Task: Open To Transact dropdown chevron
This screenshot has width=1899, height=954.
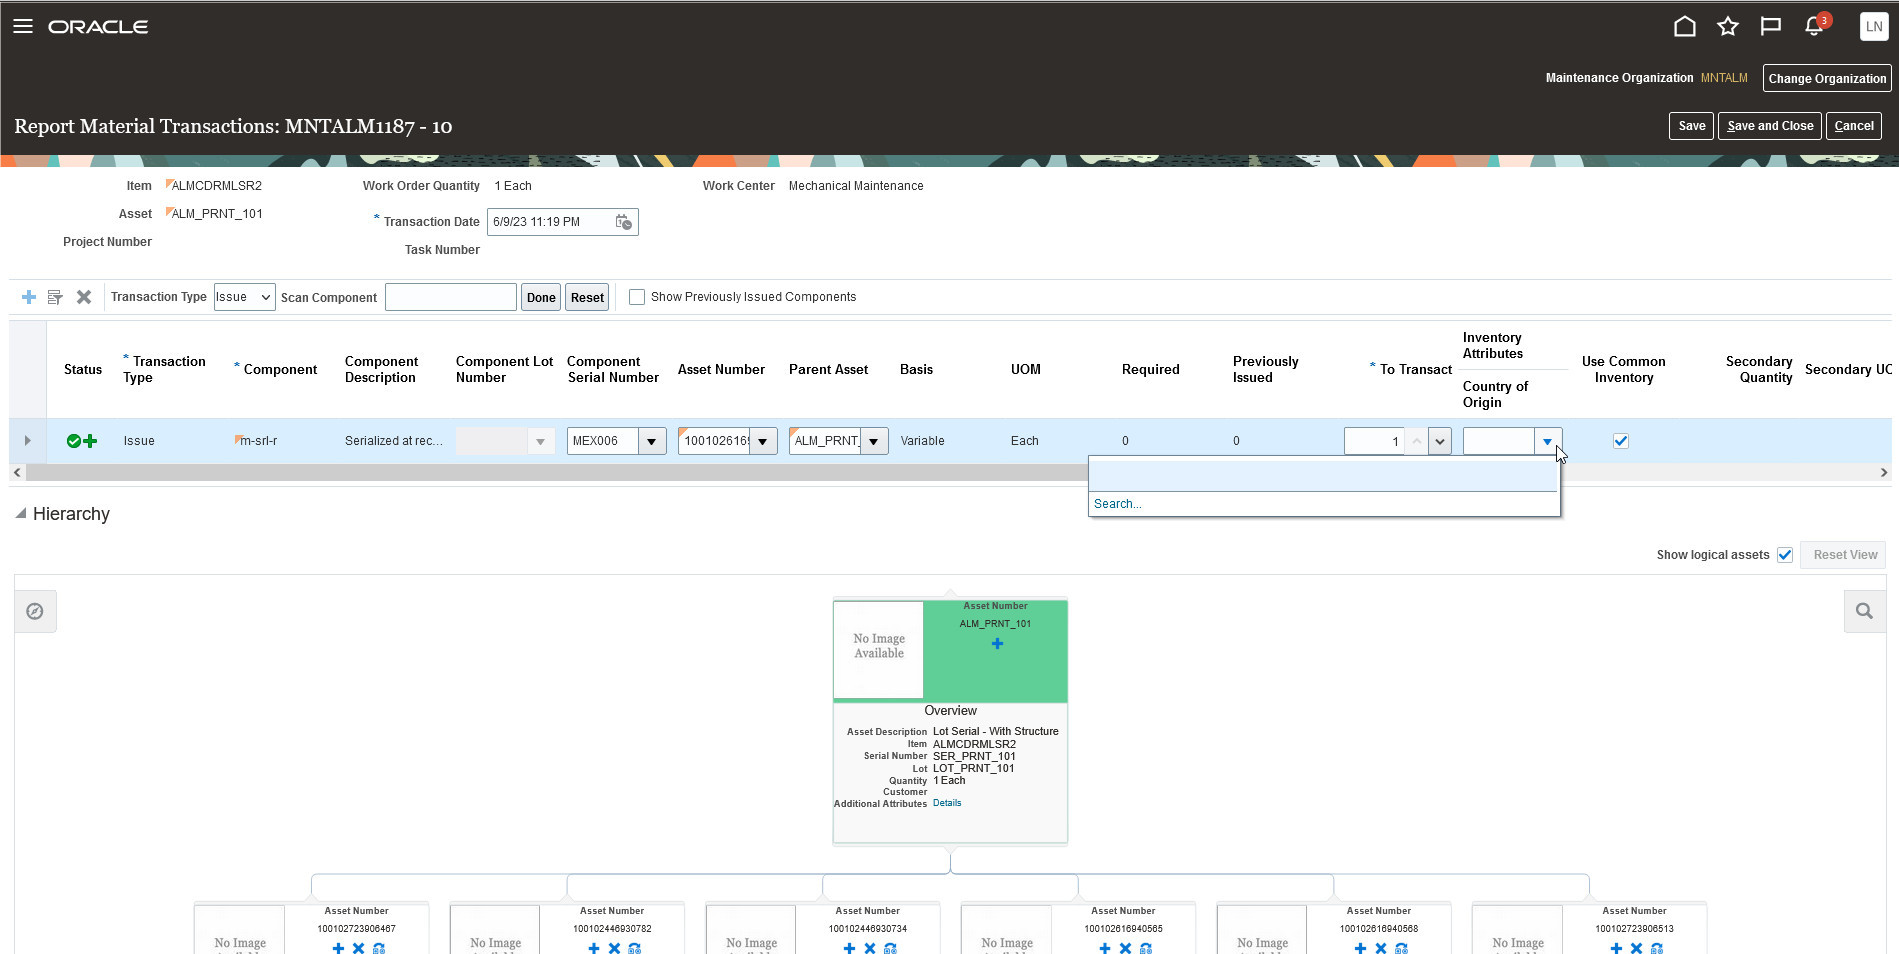Action: 1440,441
